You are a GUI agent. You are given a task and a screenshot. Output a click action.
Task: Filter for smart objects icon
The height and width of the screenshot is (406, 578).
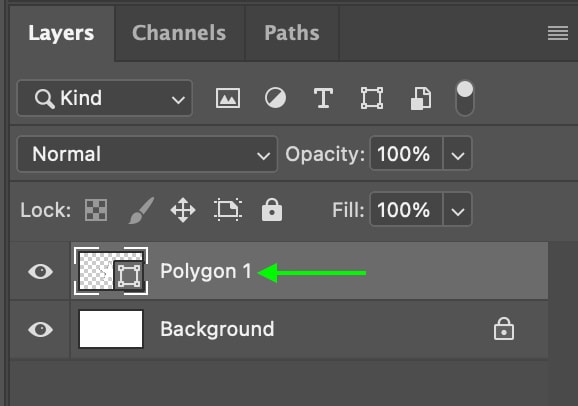pyautogui.click(x=421, y=98)
